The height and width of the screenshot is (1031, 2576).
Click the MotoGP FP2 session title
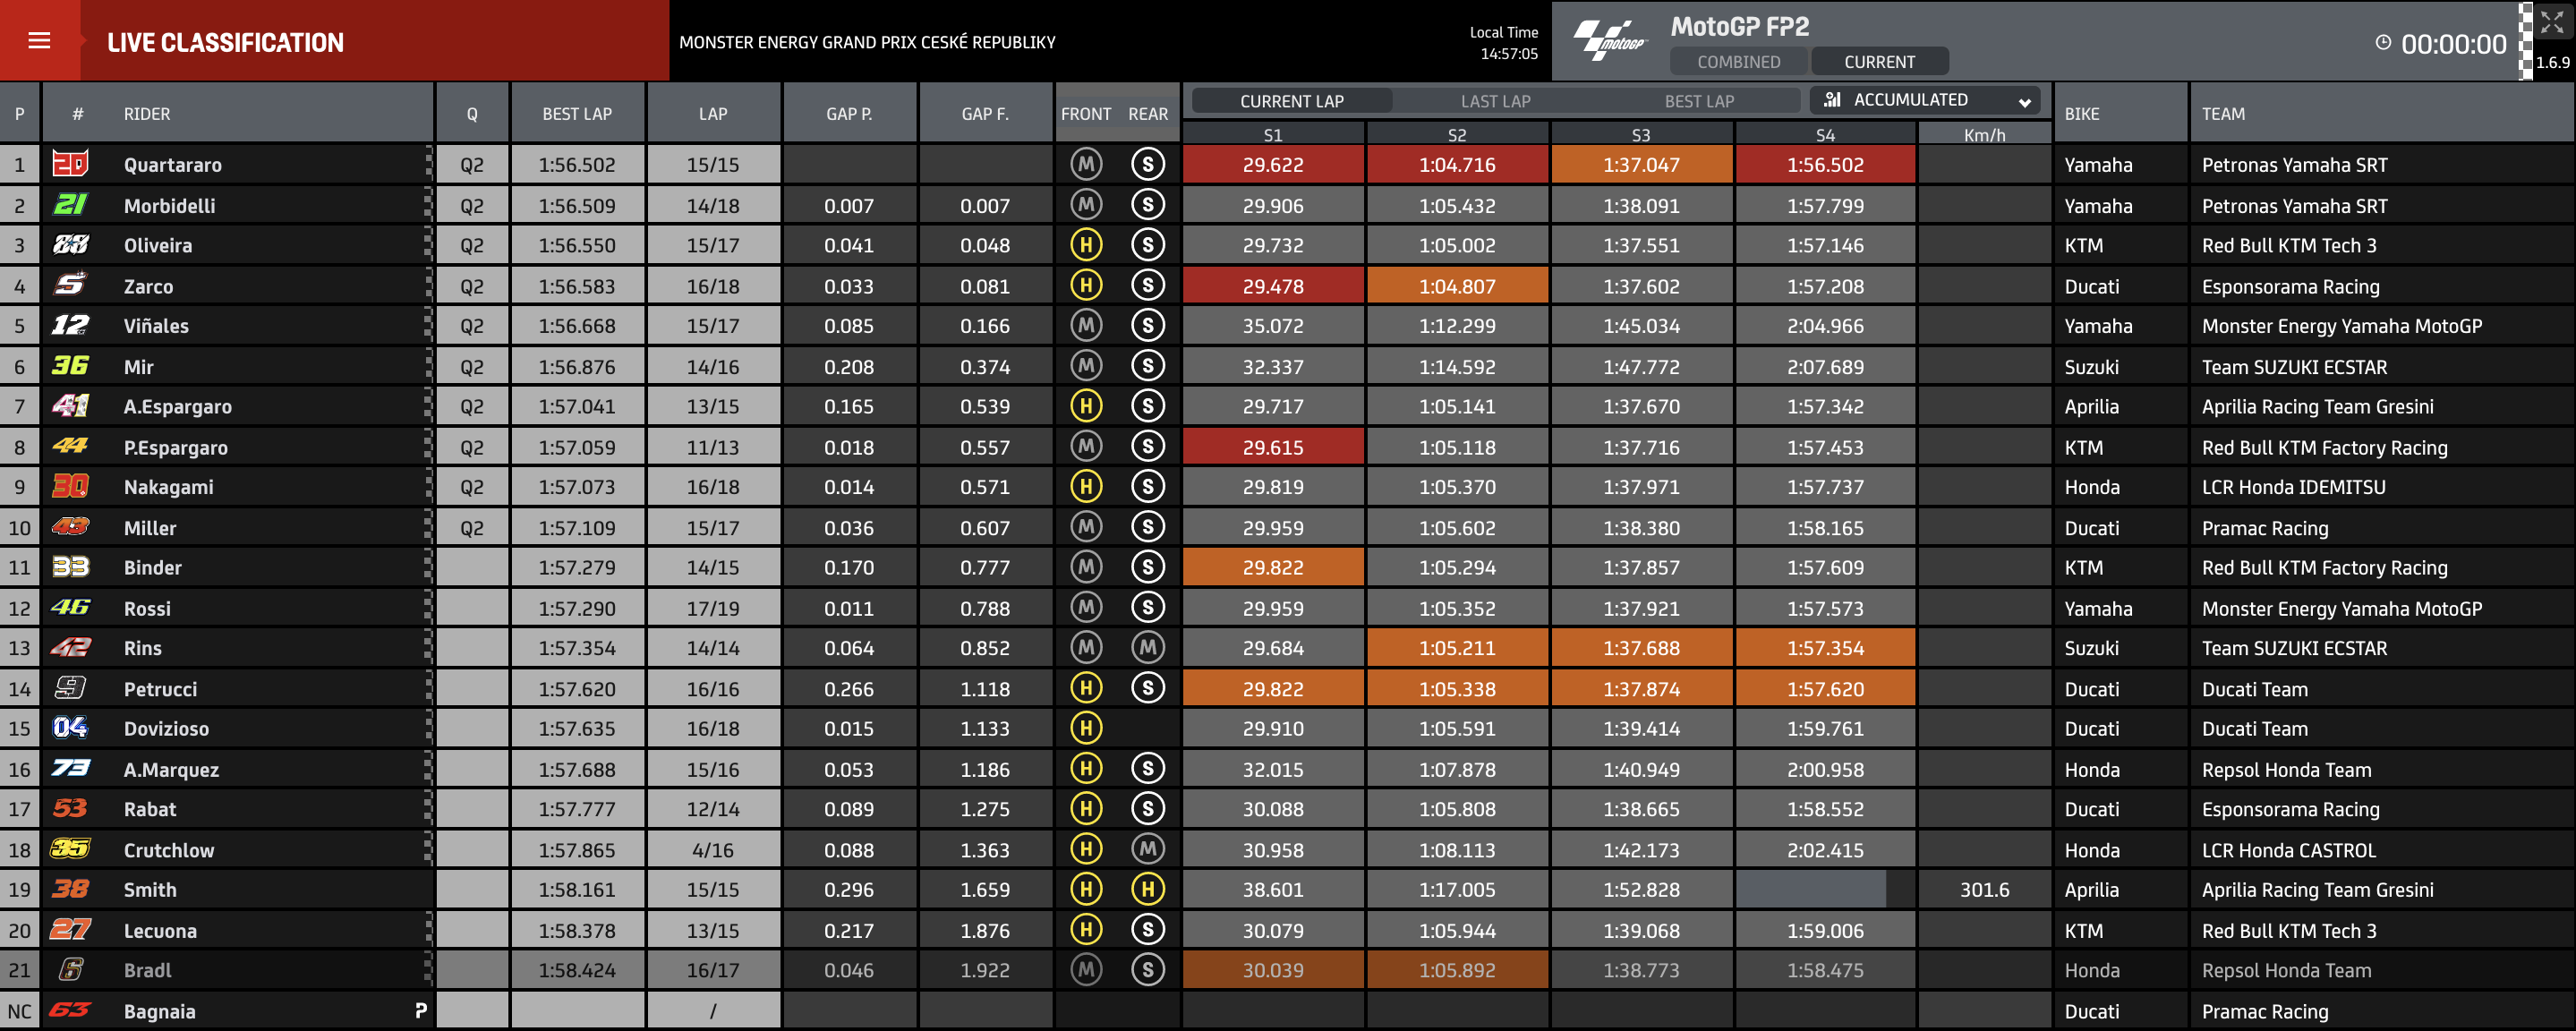point(1739,26)
